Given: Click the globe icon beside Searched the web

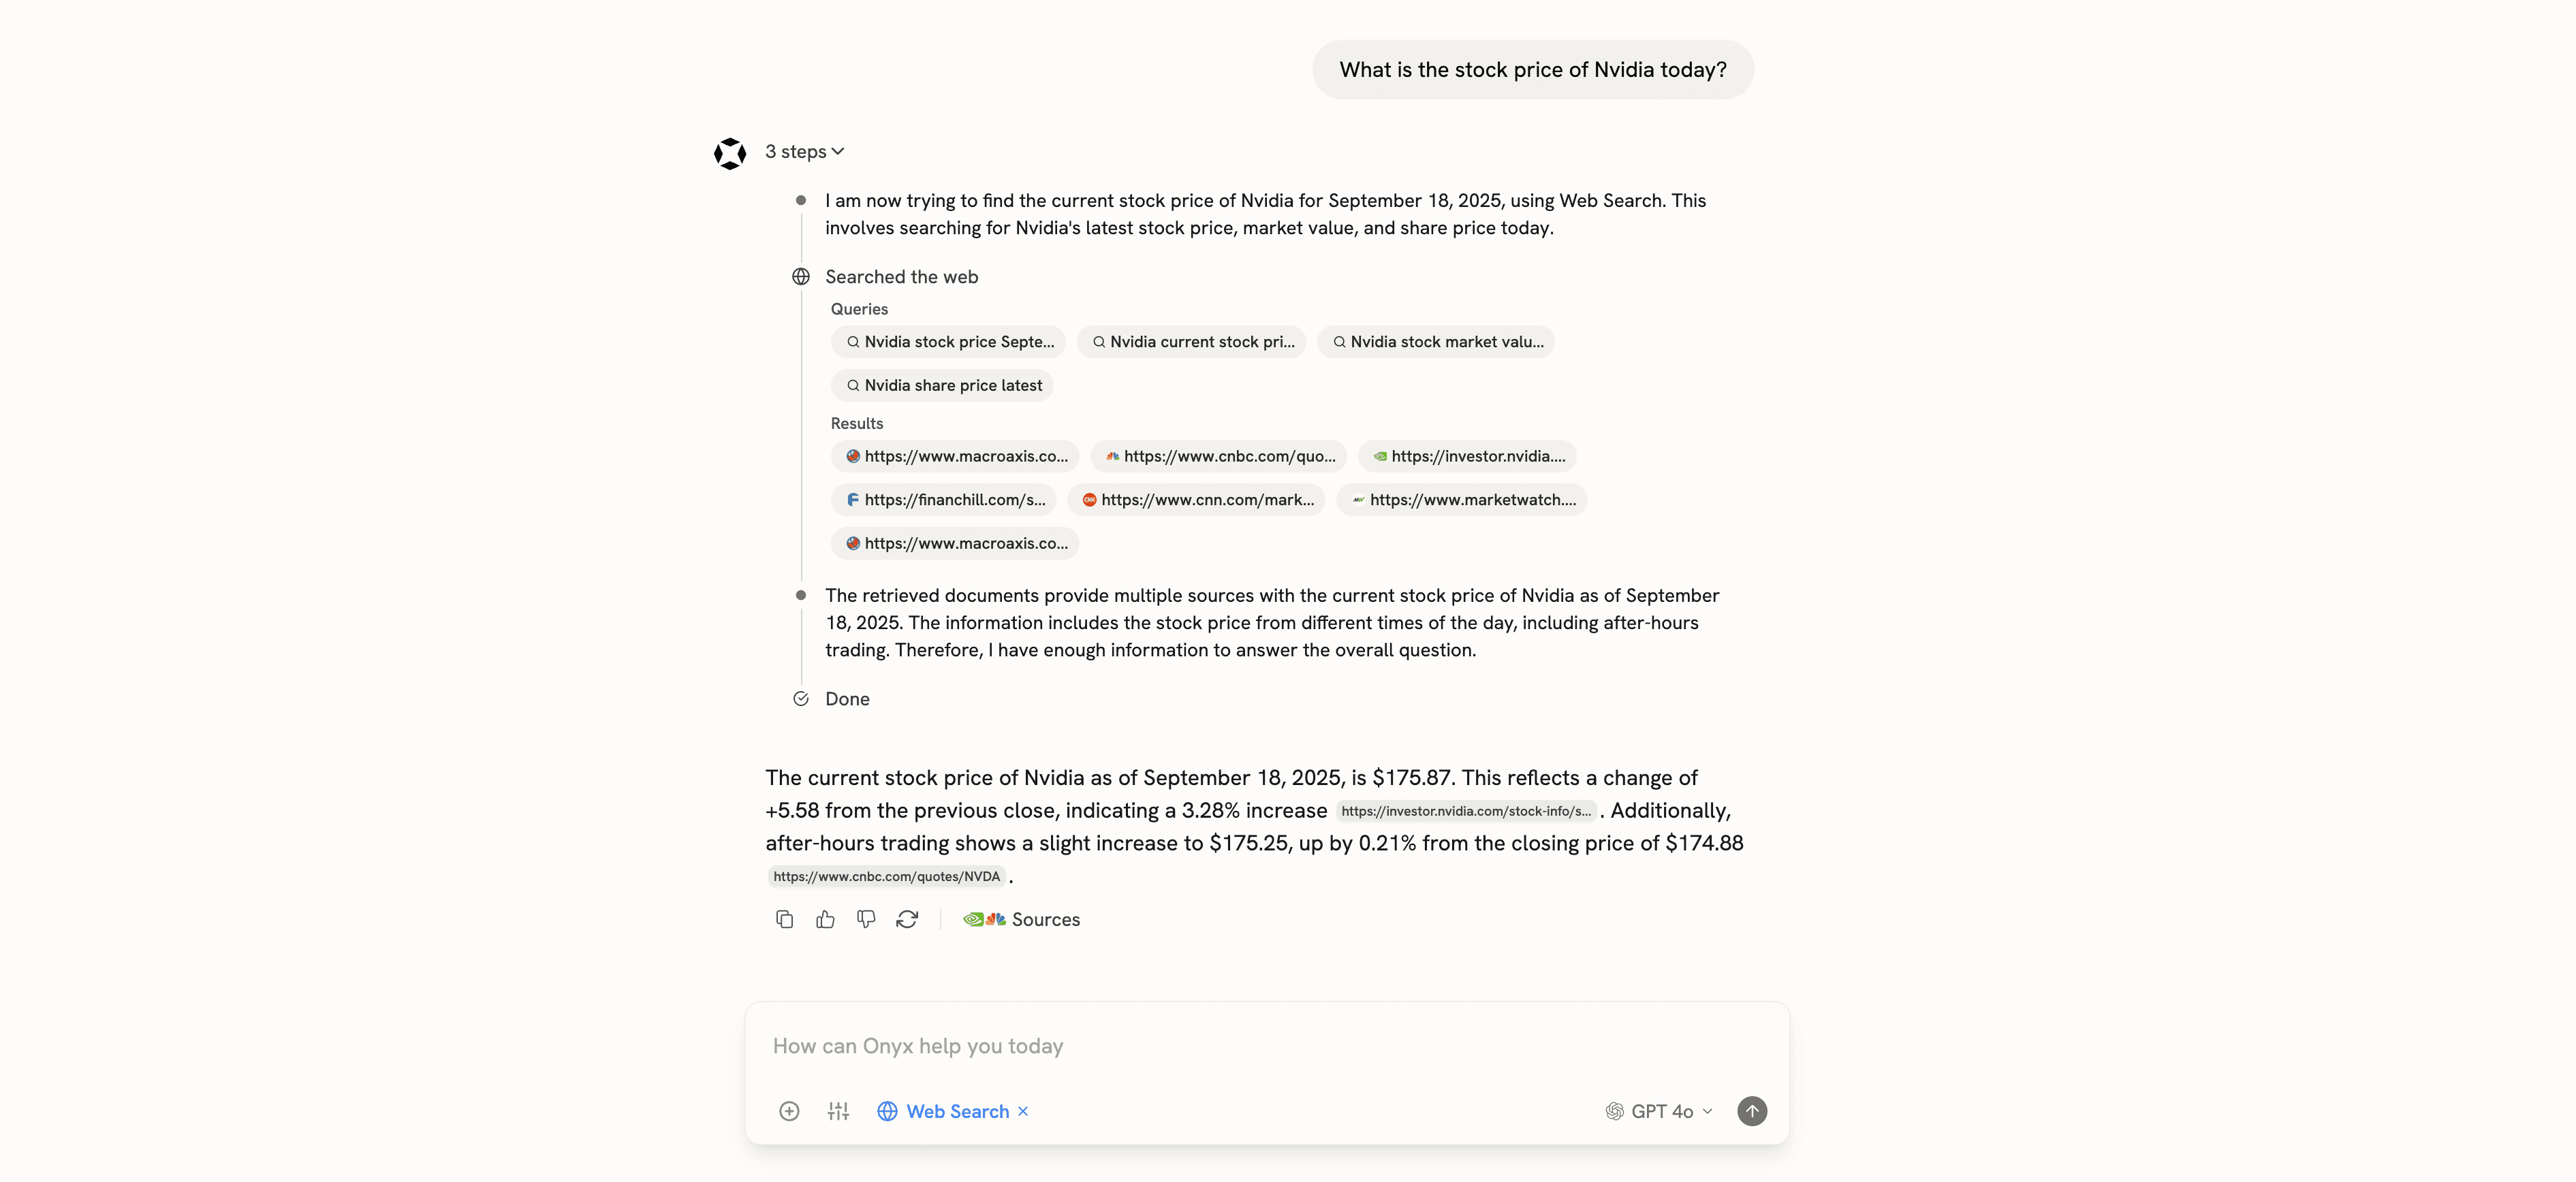Looking at the screenshot, I should 800,276.
